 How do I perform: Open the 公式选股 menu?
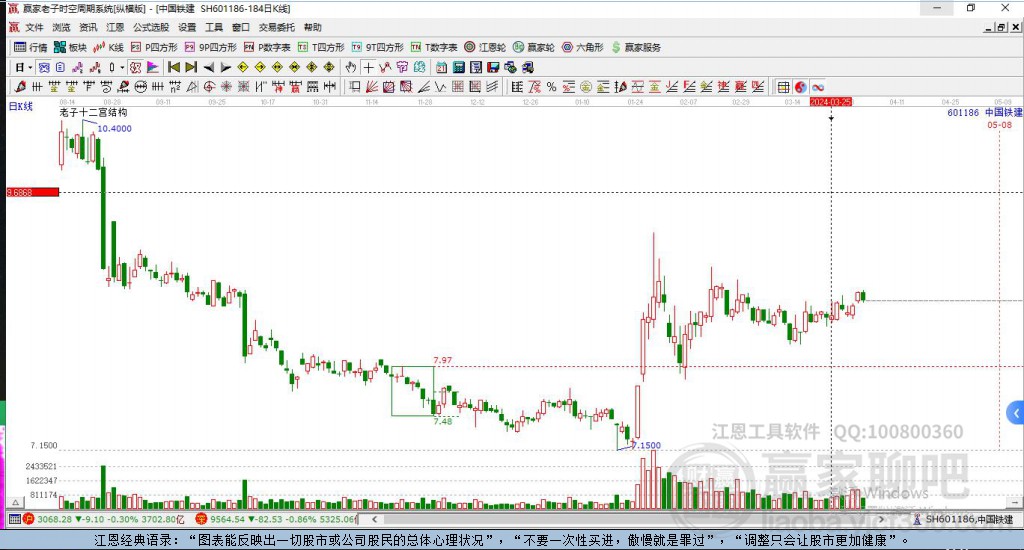point(151,27)
